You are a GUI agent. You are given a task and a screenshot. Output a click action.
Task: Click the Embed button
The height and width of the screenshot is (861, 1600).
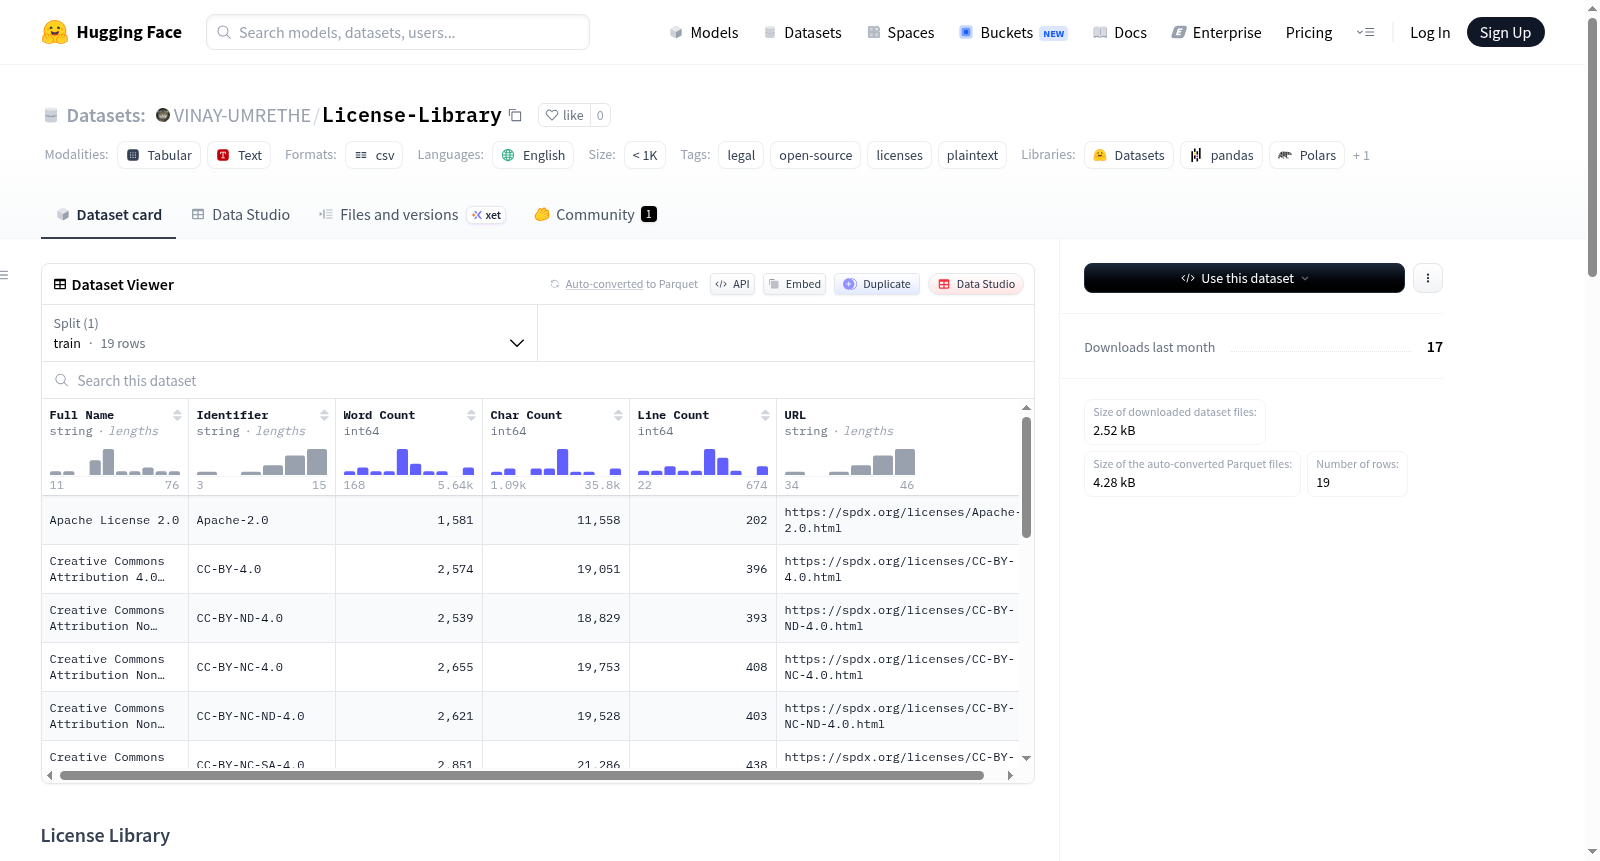click(794, 284)
